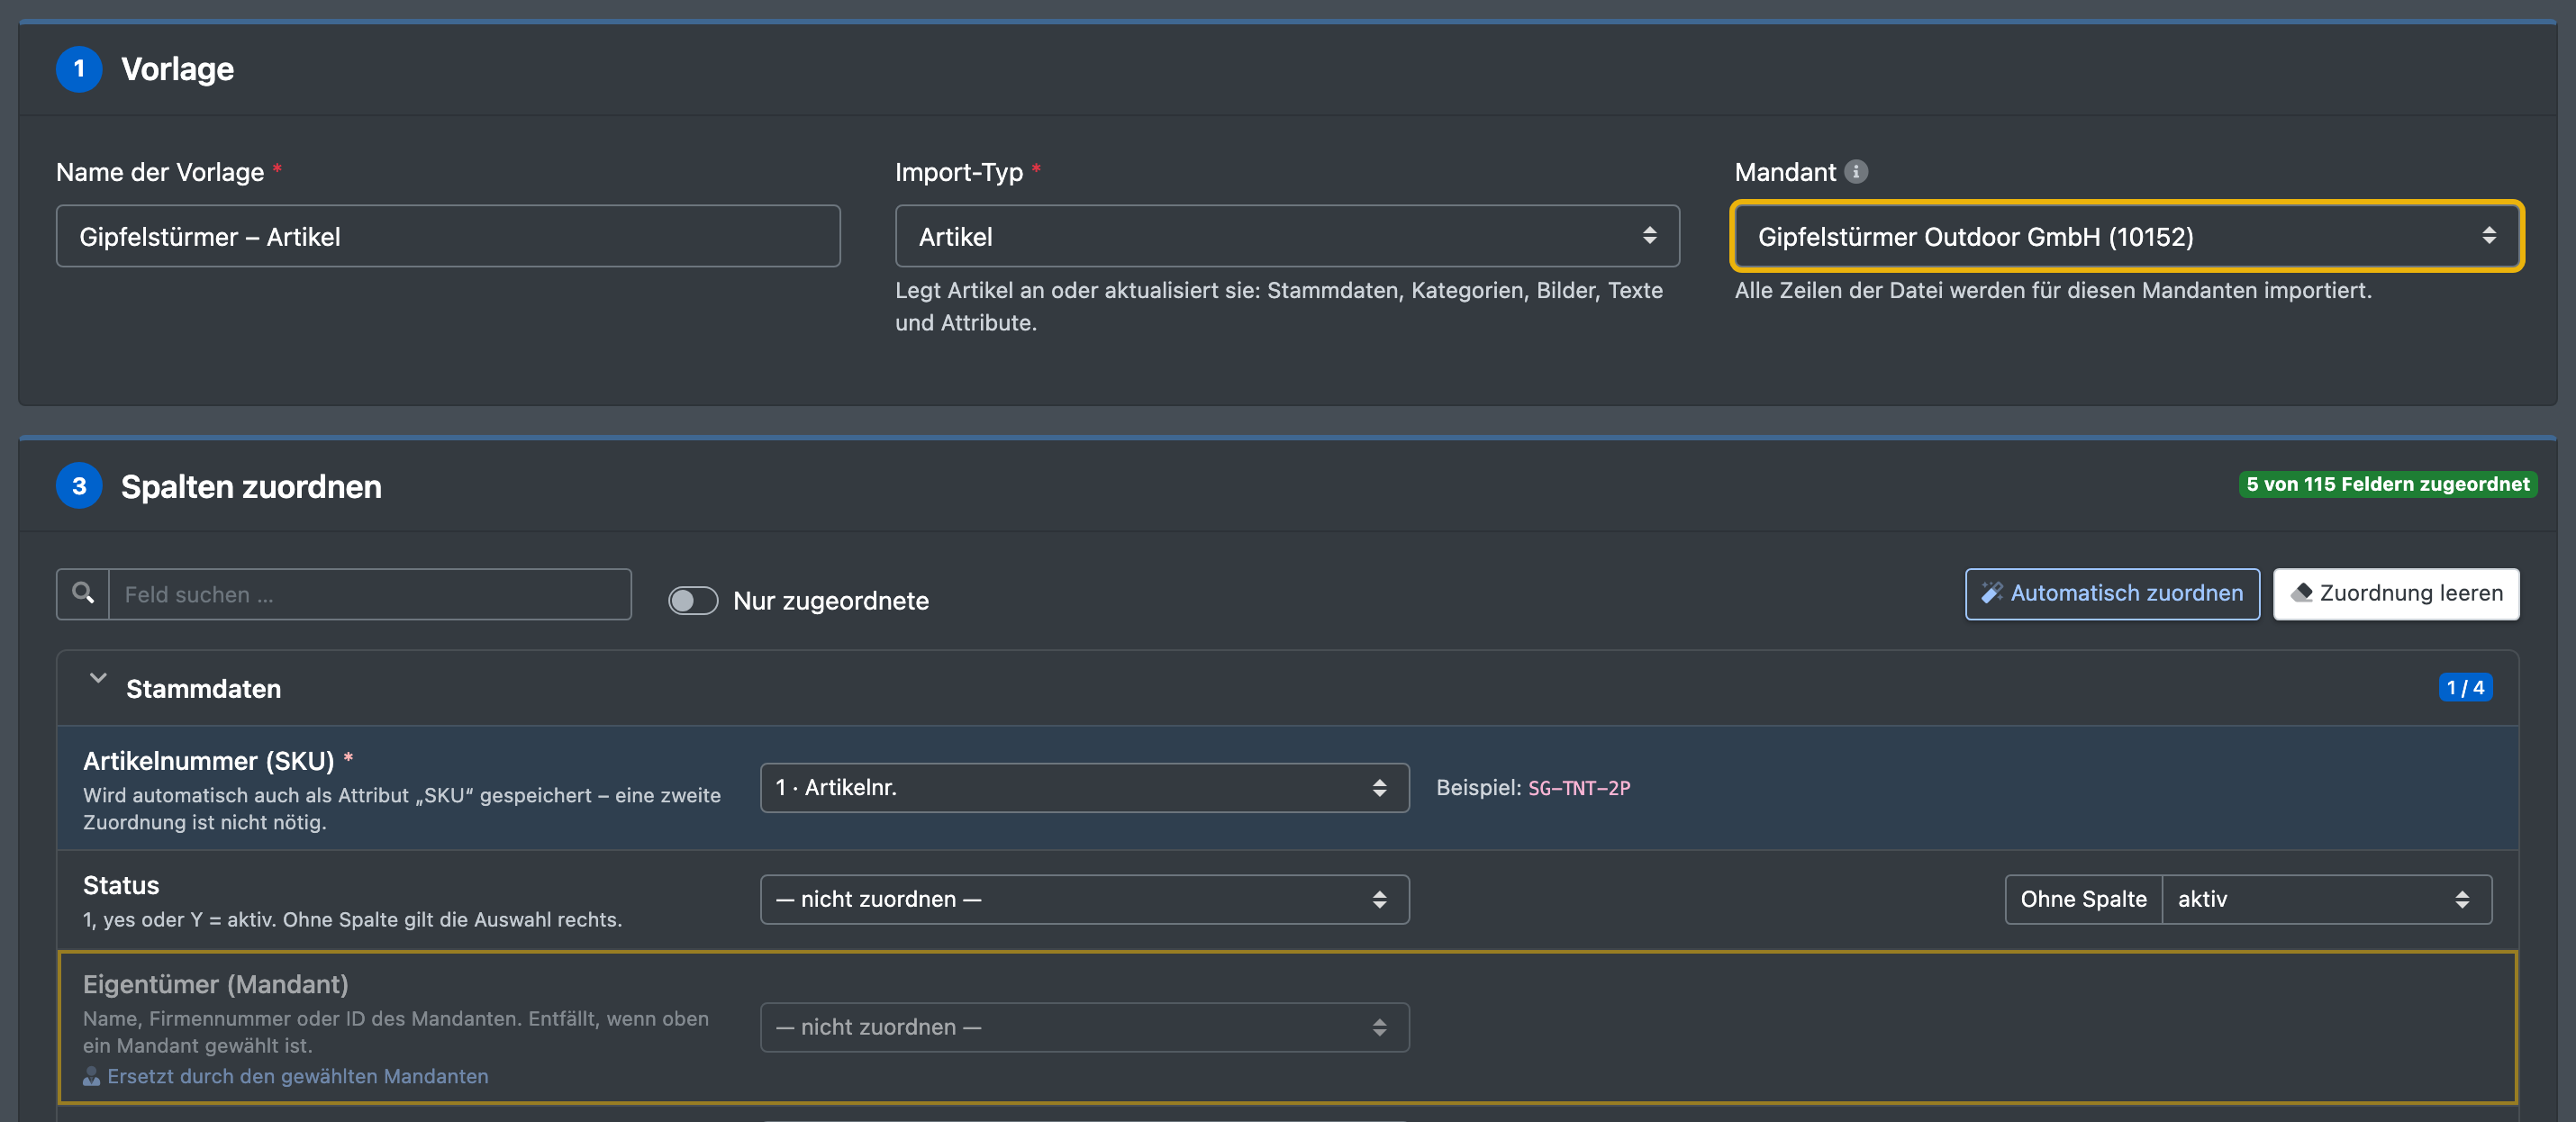Open column dropdown for Eigentümer (Mandant)
The width and height of the screenshot is (2576, 1122).
1084,1027
